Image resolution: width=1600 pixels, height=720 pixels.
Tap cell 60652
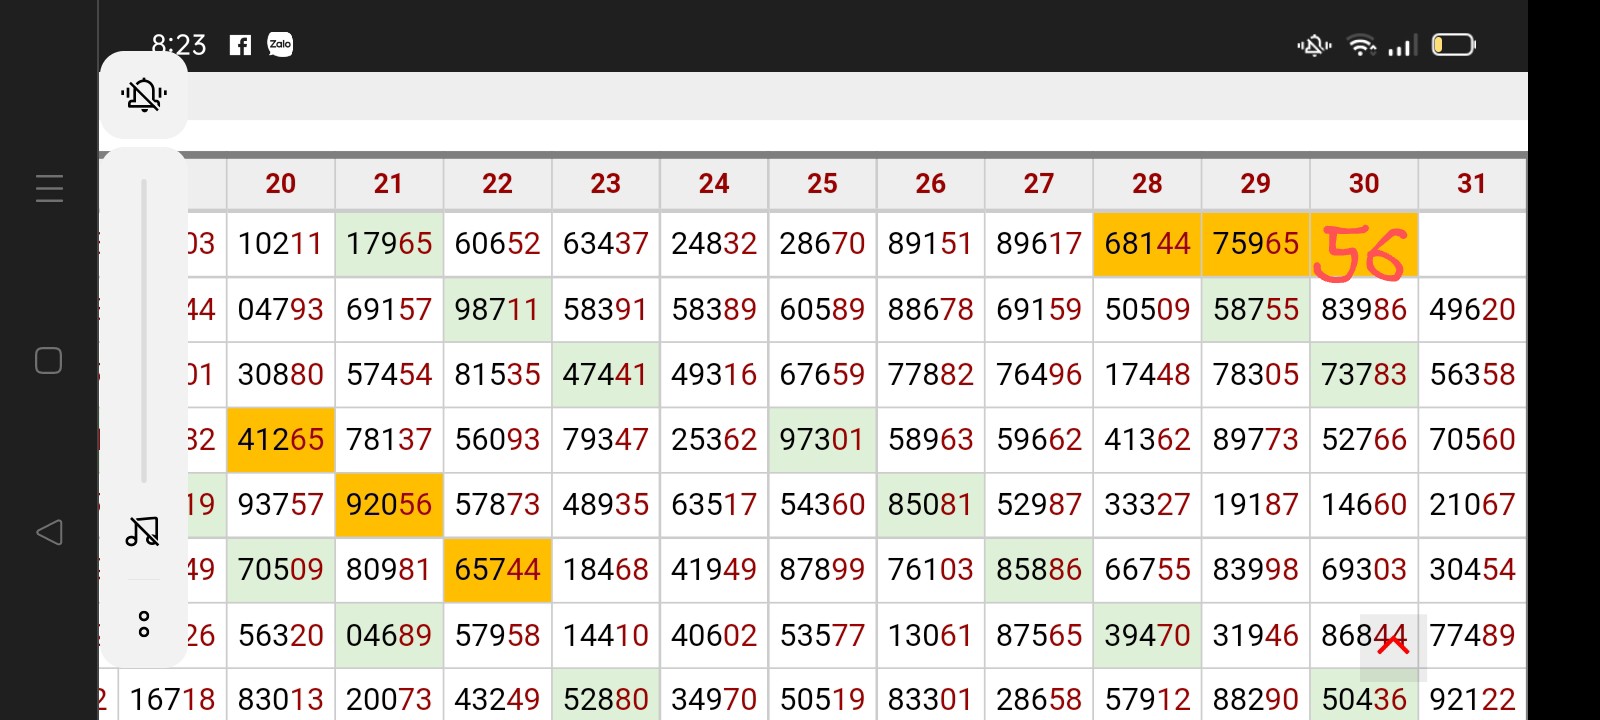tap(497, 244)
